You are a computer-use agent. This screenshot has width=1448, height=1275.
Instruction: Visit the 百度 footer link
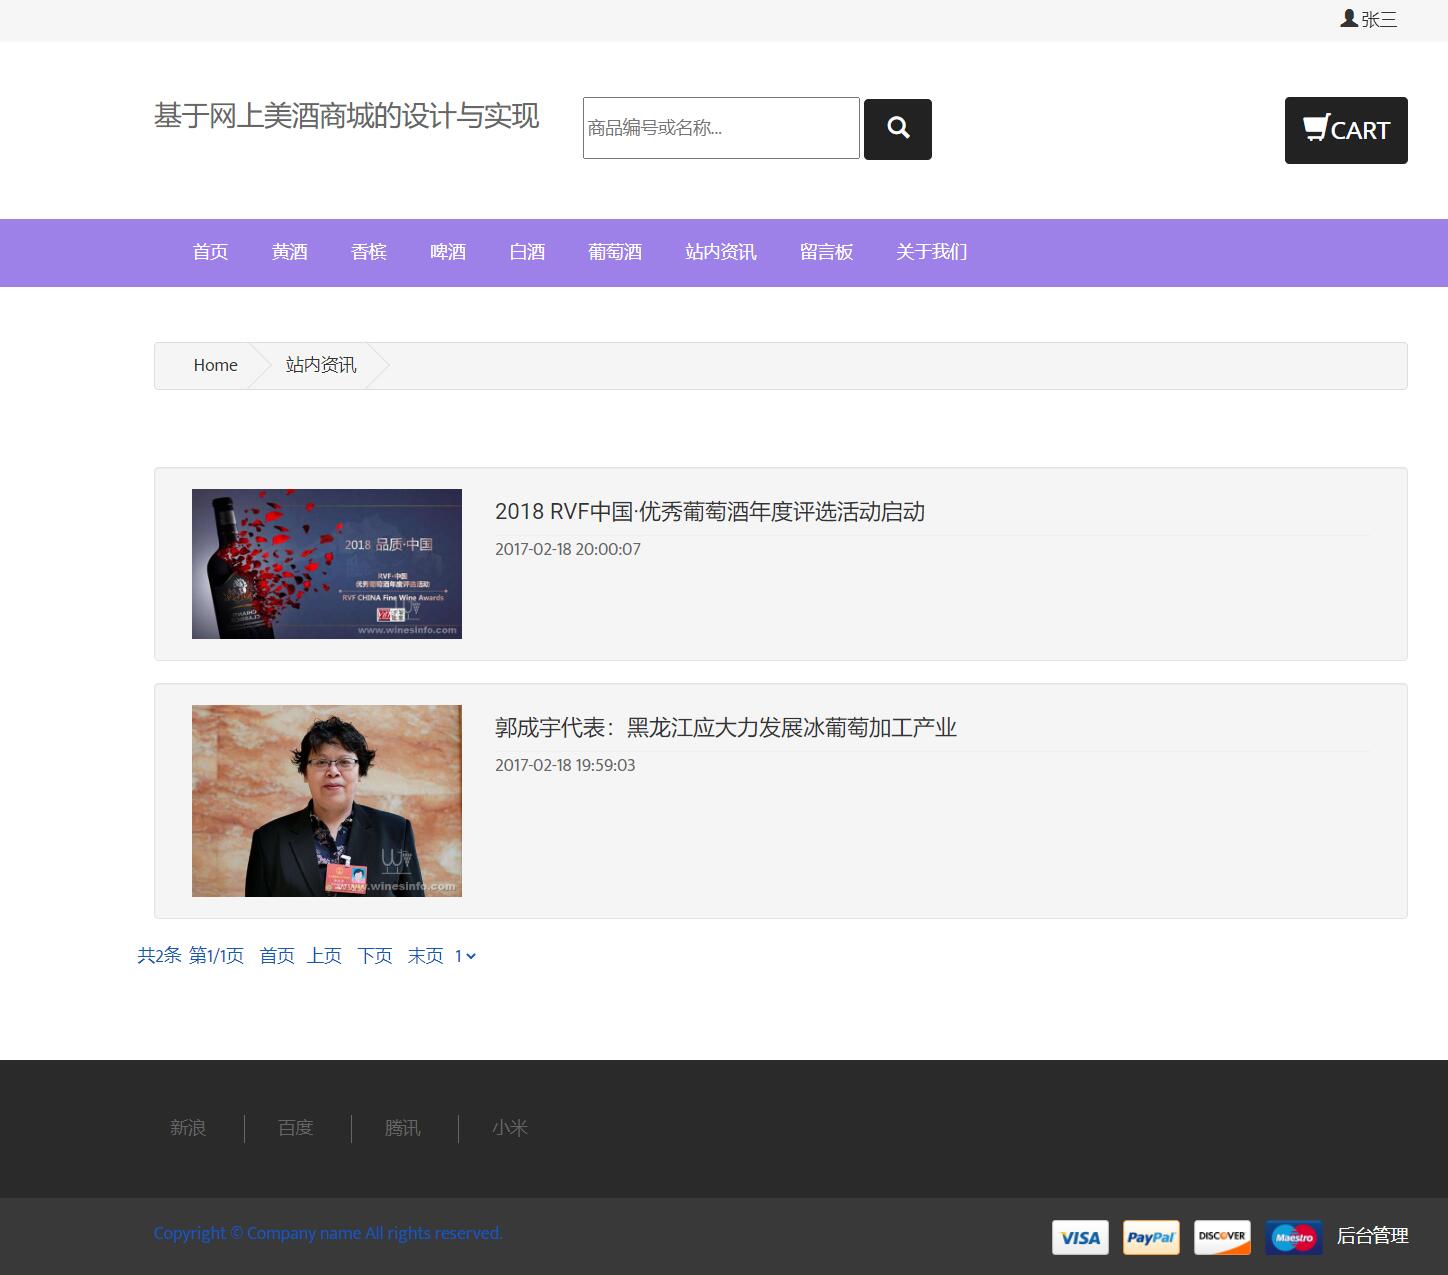[x=294, y=1128]
